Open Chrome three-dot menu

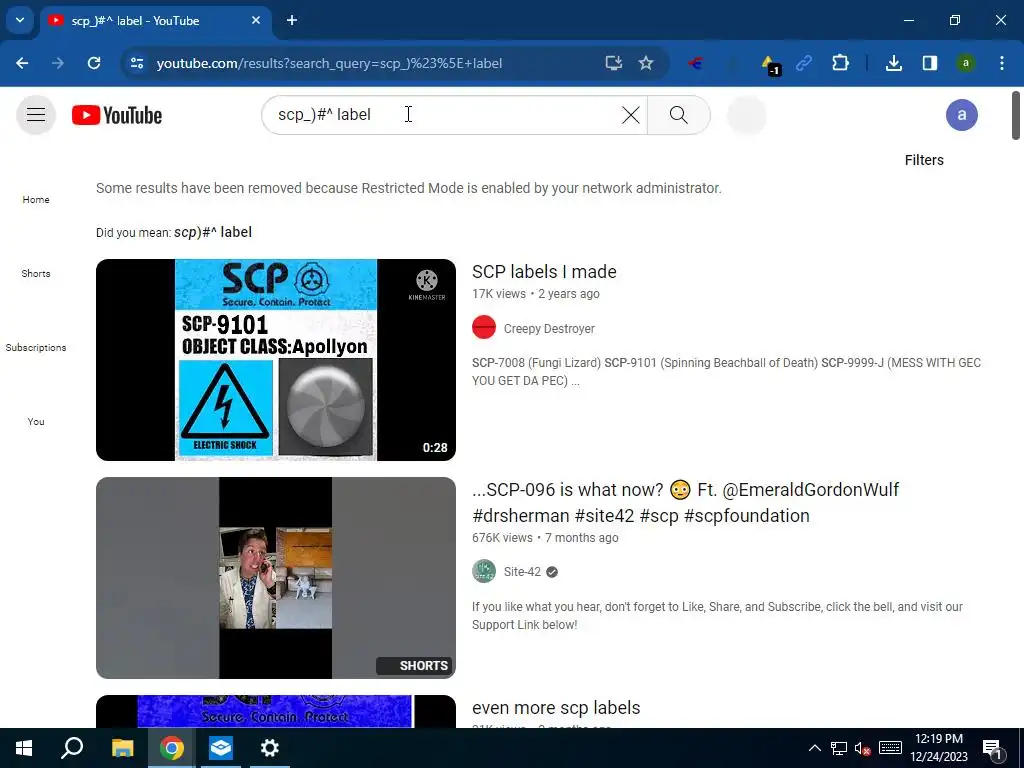pos(1002,63)
